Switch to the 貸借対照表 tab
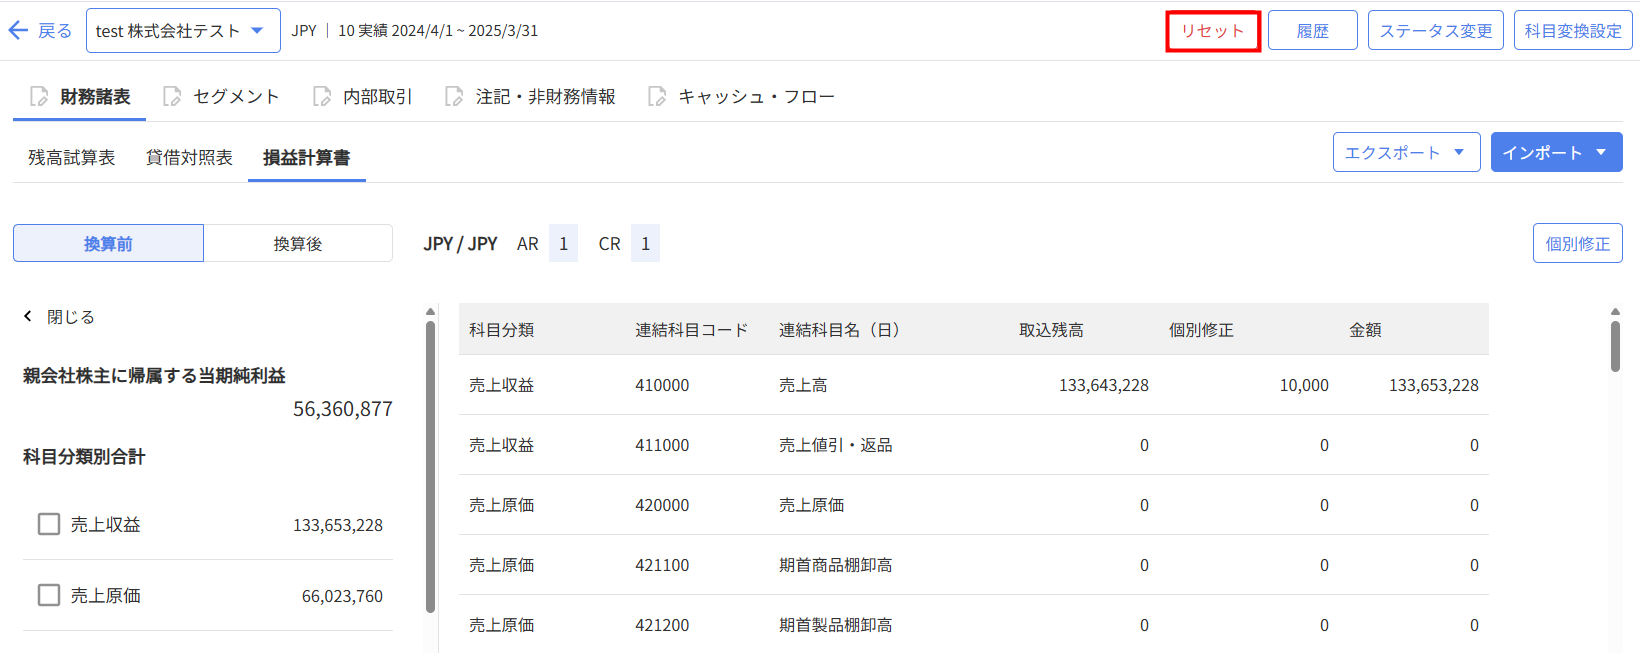This screenshot has width=1640, height=653. [x=189, y=158]
